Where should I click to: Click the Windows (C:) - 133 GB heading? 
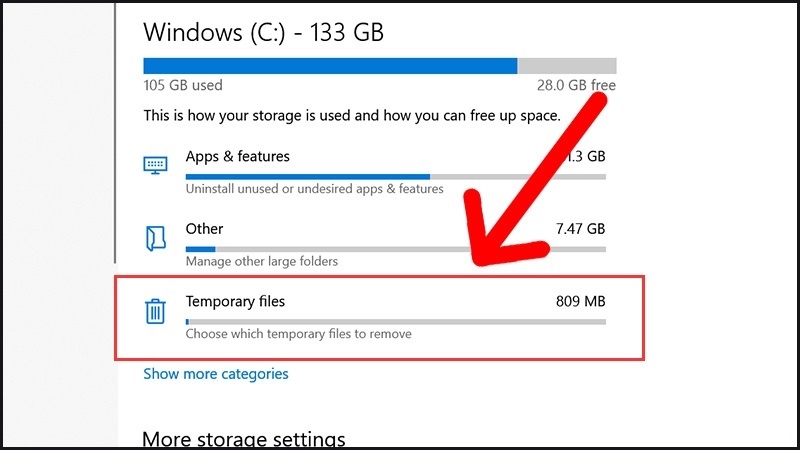pyautogui.click(x=263, y=31)
